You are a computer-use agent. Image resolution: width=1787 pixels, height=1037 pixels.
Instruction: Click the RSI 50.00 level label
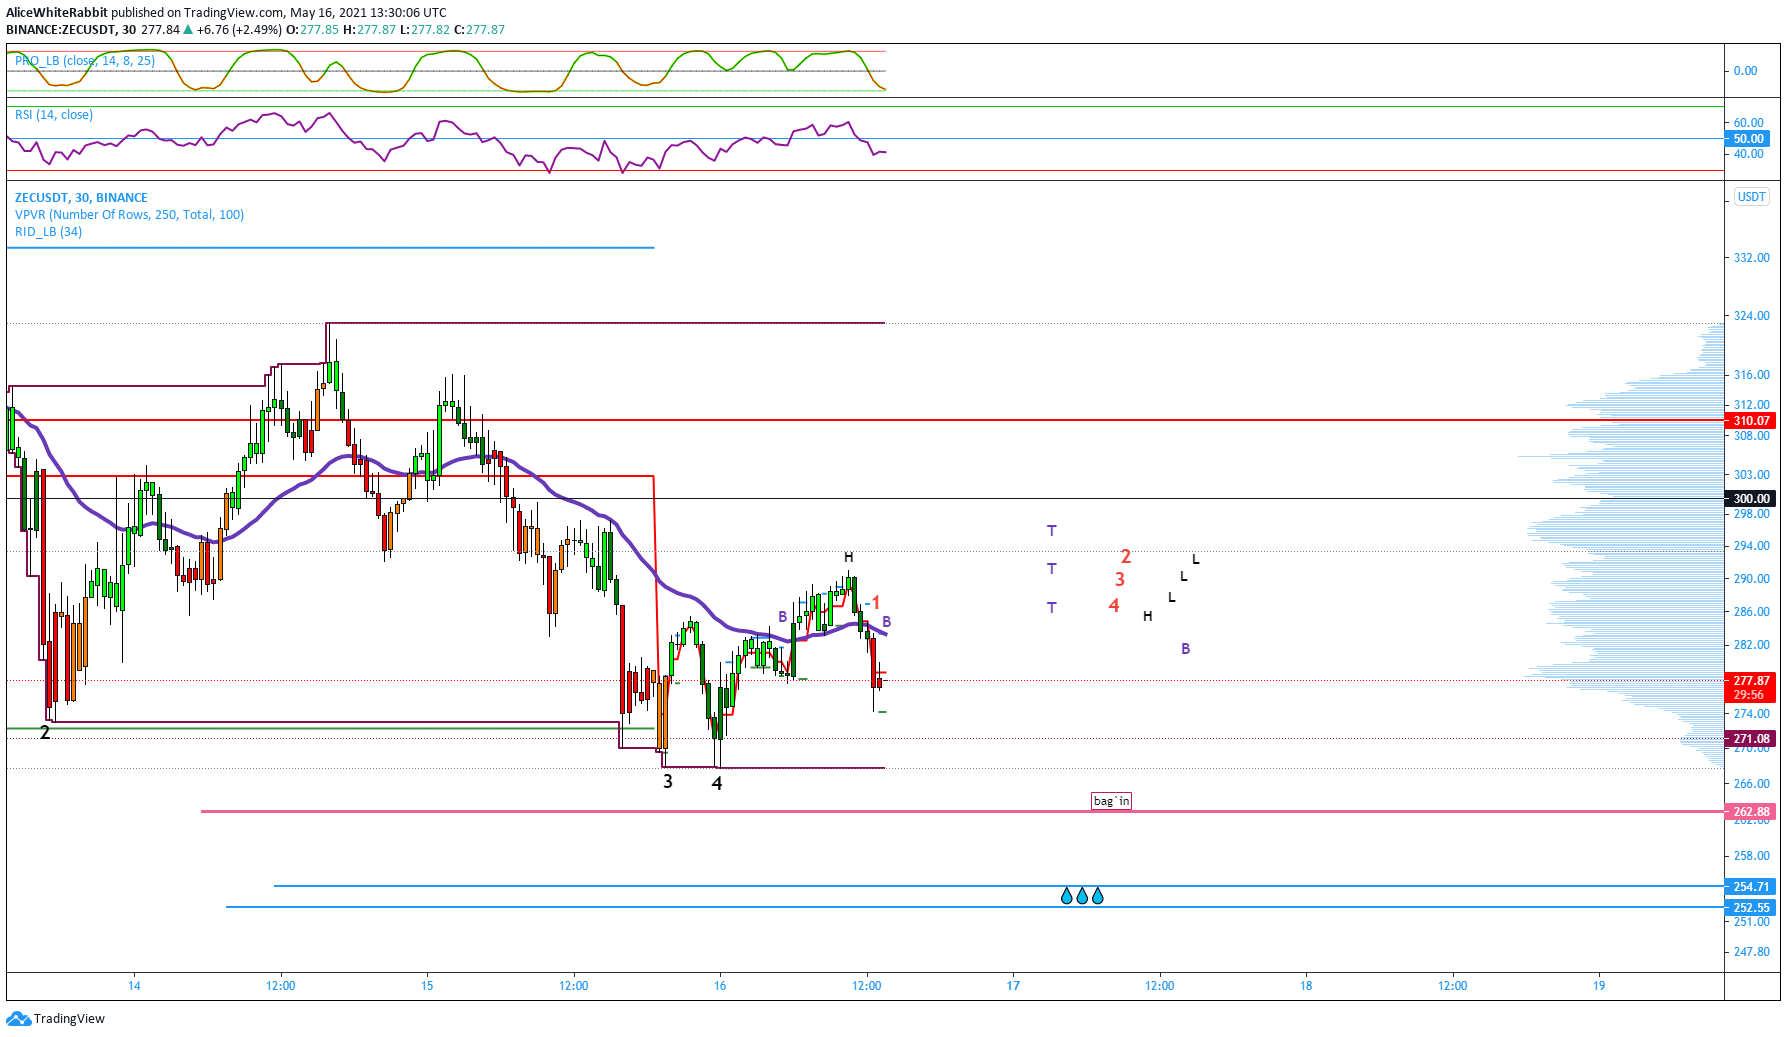click(1749, 139)
